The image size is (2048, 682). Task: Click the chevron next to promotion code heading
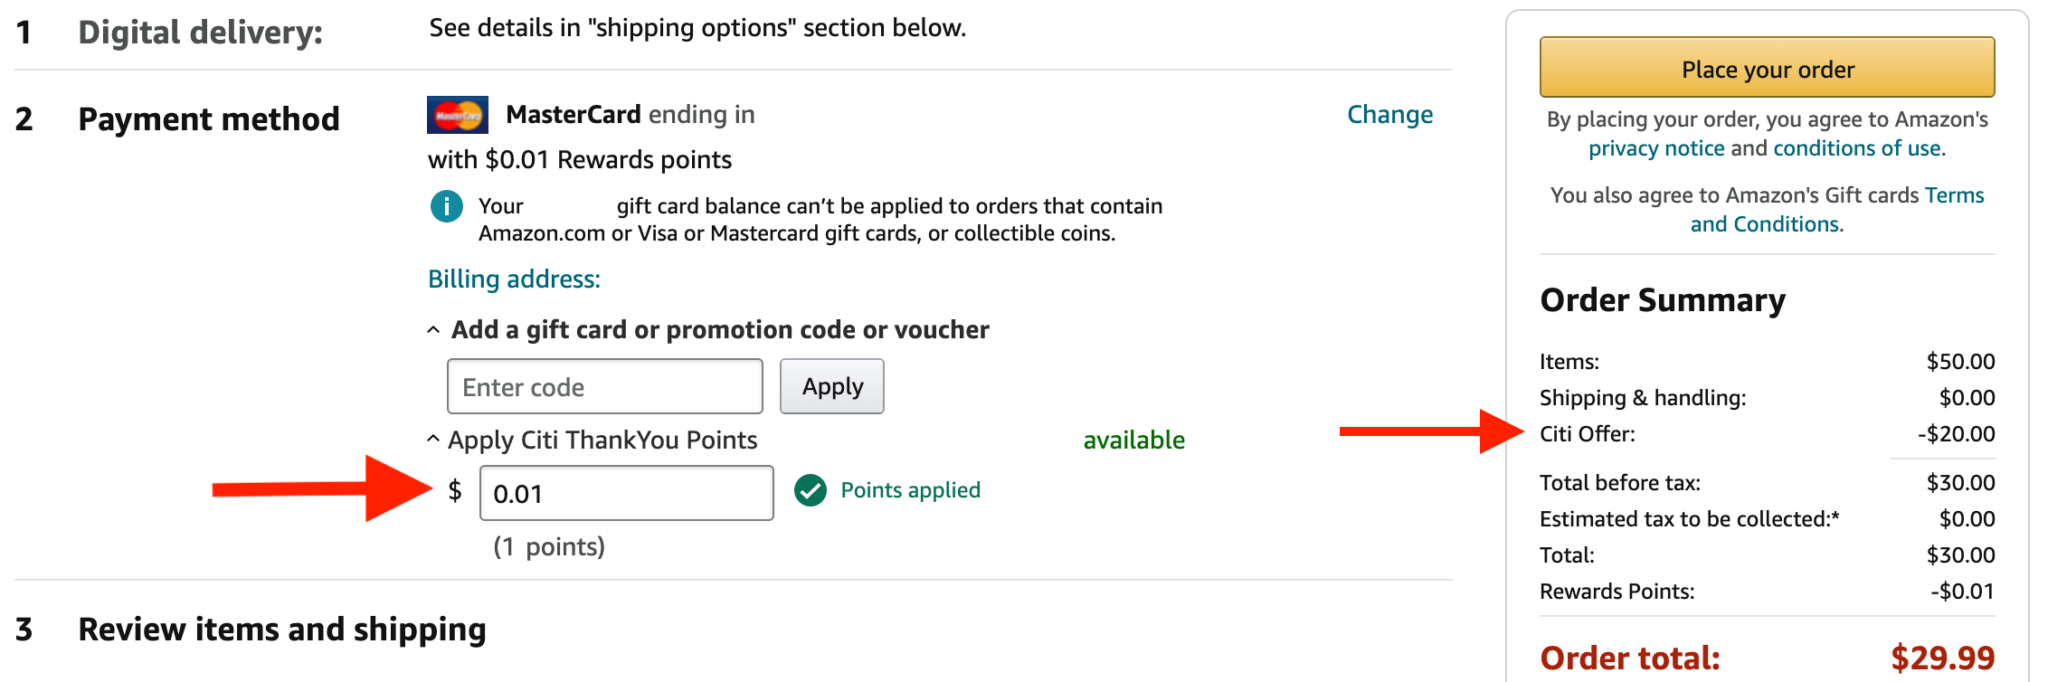[433, 328]
